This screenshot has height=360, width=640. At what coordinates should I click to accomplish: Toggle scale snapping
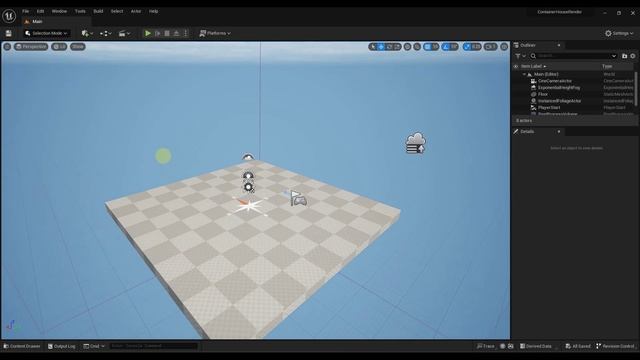(467, 47)
